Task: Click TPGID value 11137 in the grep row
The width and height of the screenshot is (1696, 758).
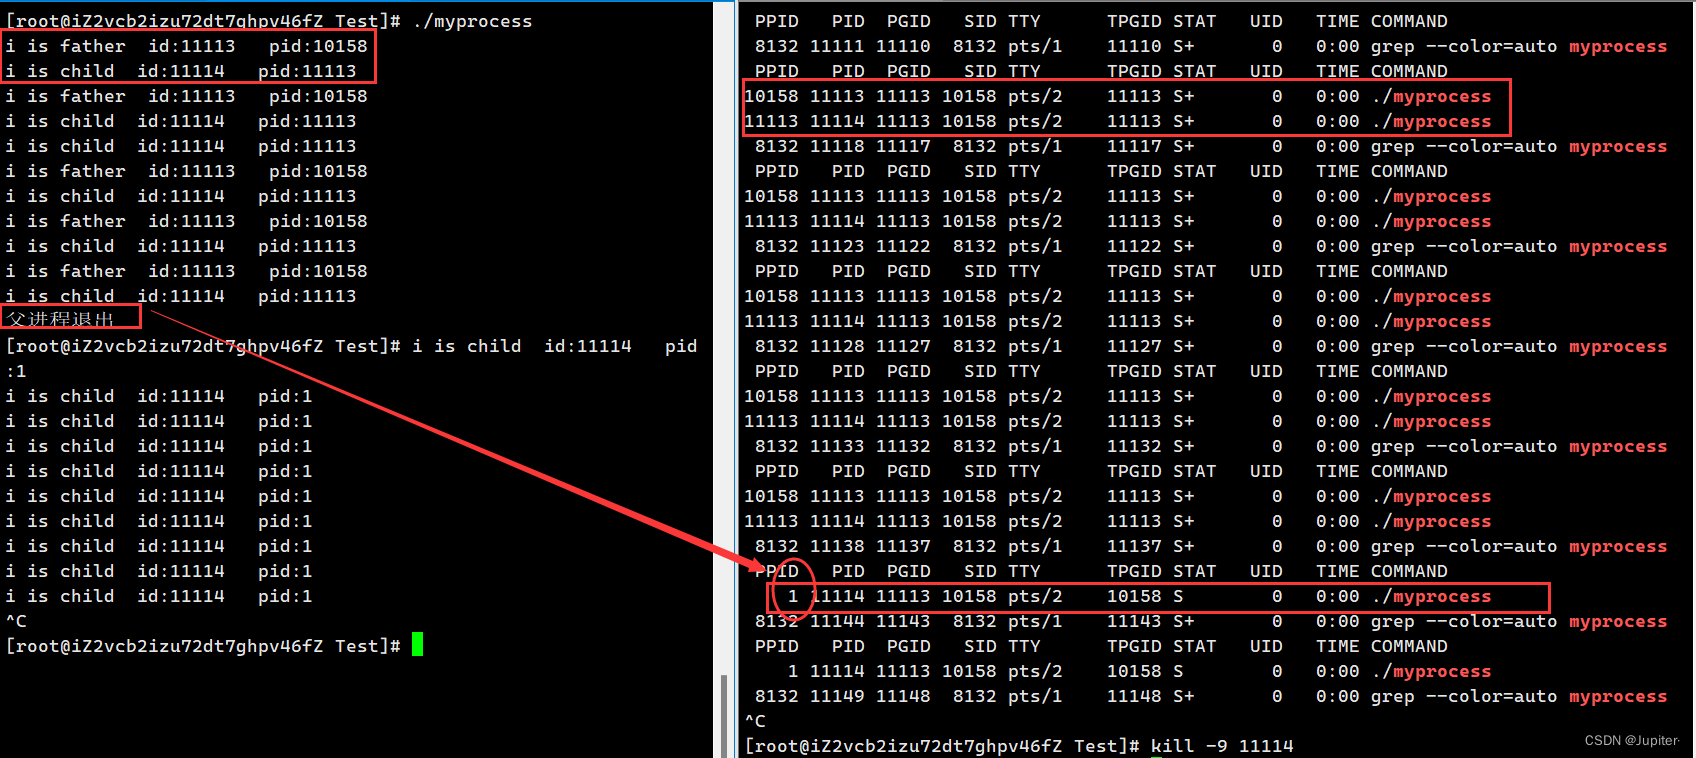Action: click(x=1134, y=546)
